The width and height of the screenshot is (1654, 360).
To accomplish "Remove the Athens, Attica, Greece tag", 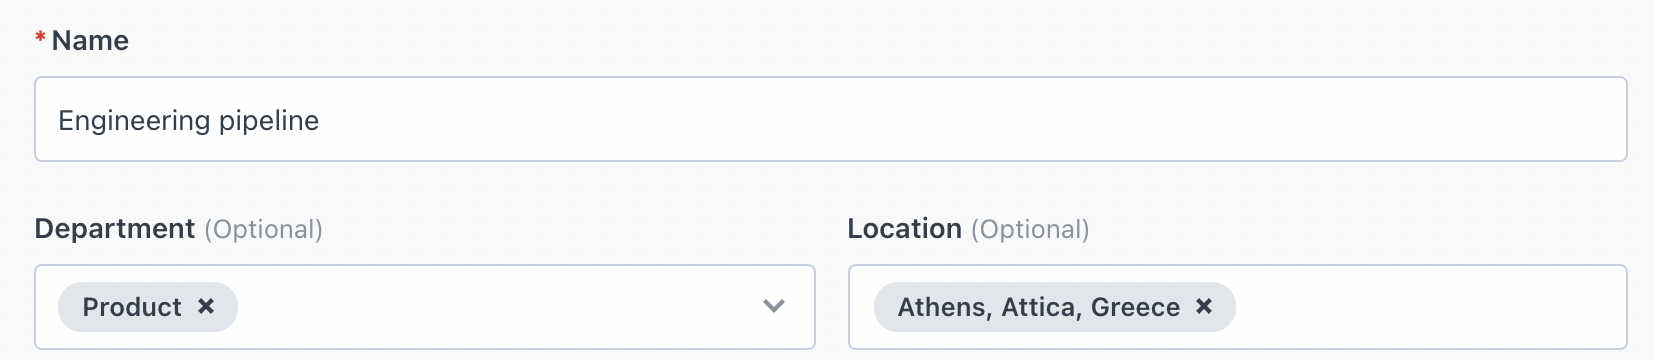I will coord(1204,306).
